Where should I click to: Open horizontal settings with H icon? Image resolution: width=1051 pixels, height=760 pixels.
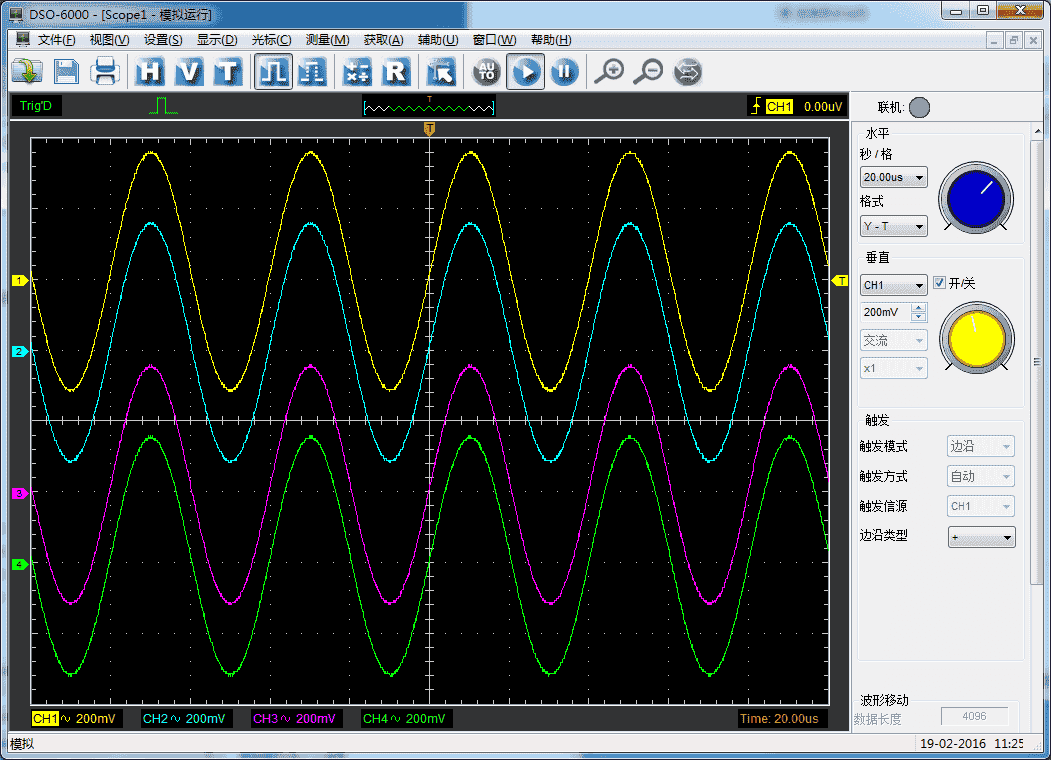pos(151,71)
